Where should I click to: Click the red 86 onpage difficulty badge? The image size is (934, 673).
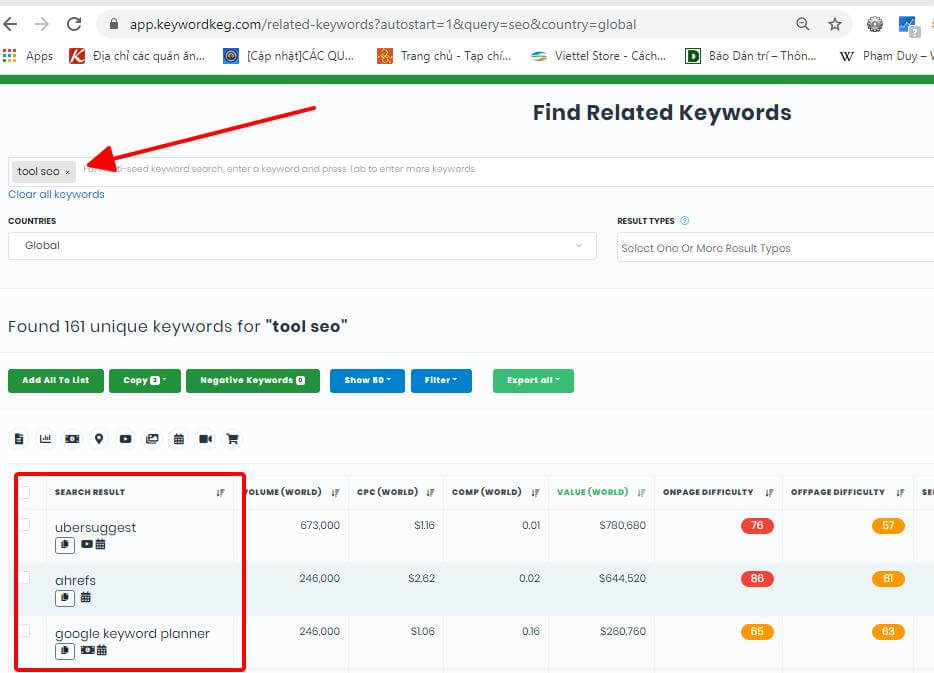pos(757,578)
